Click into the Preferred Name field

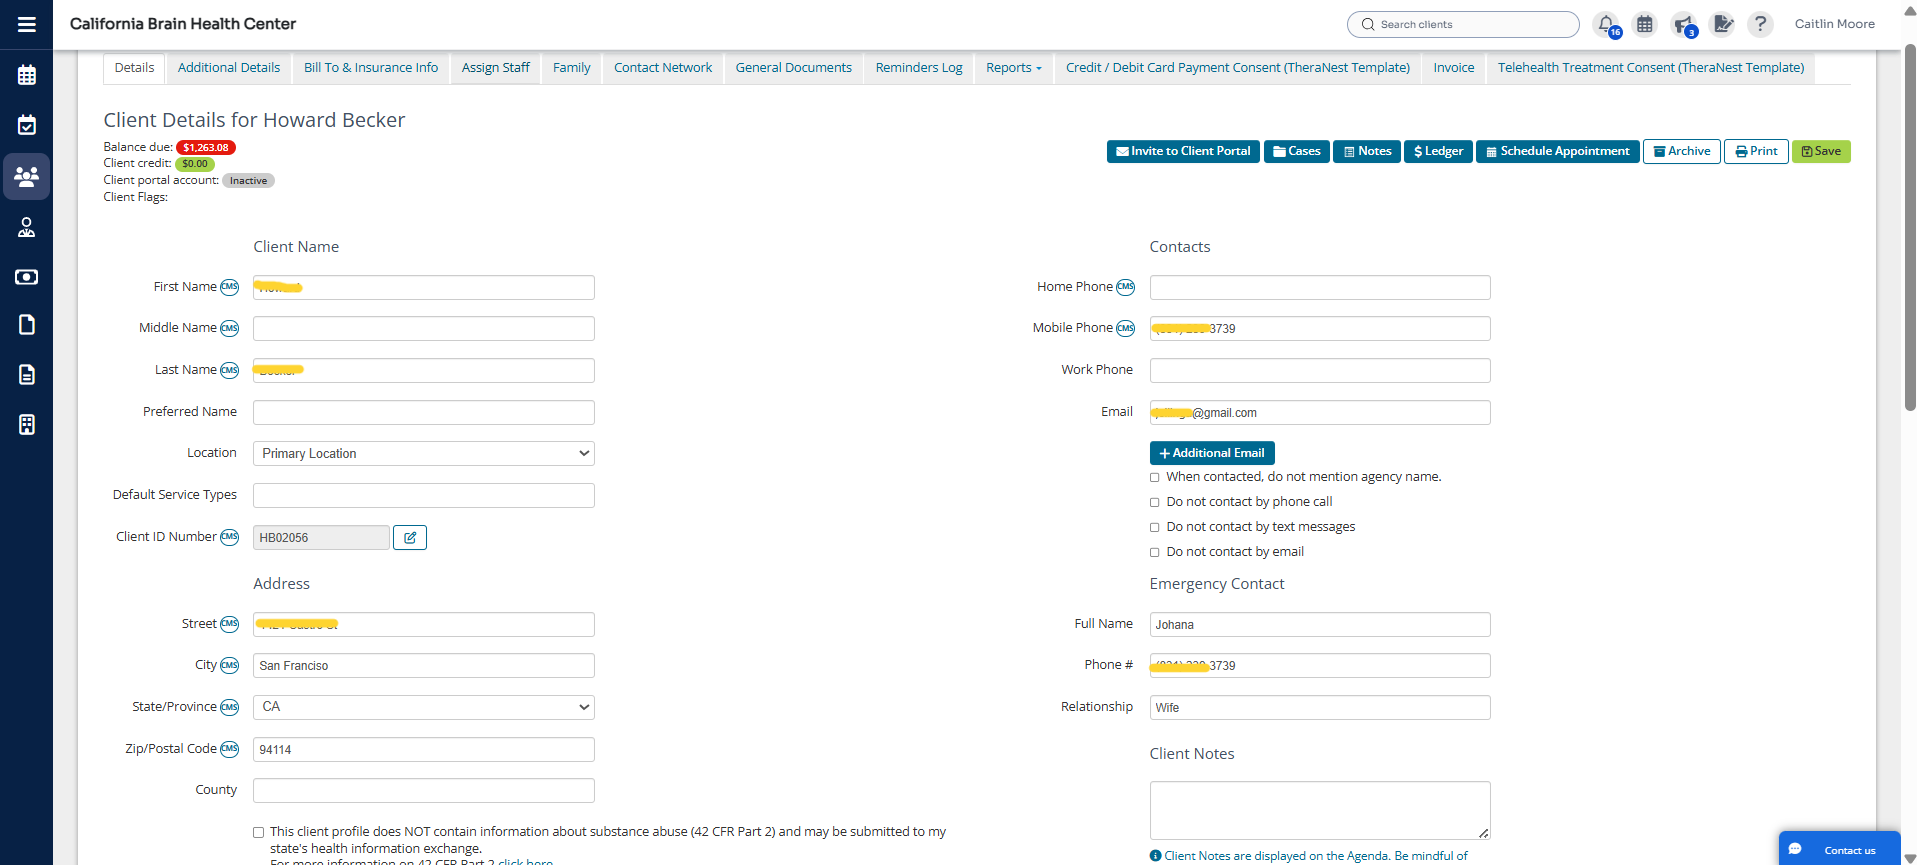pos(424,412)
